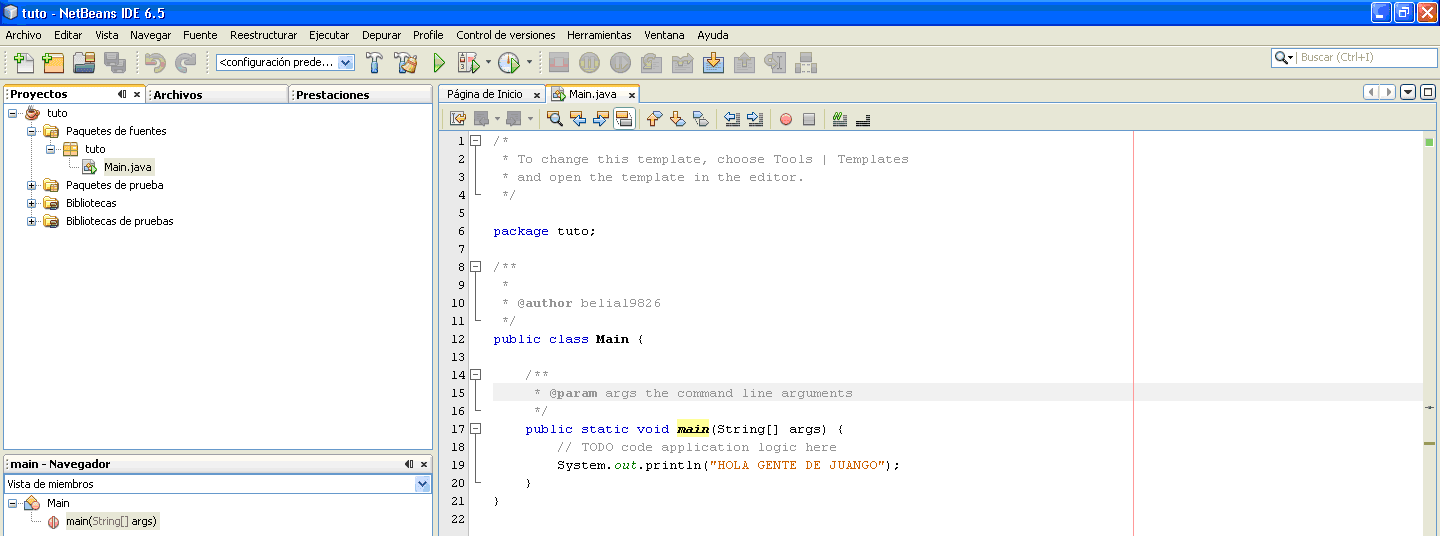Expand Paquetes de prueba node
The image size is (1440, 536).
(32, 185)
